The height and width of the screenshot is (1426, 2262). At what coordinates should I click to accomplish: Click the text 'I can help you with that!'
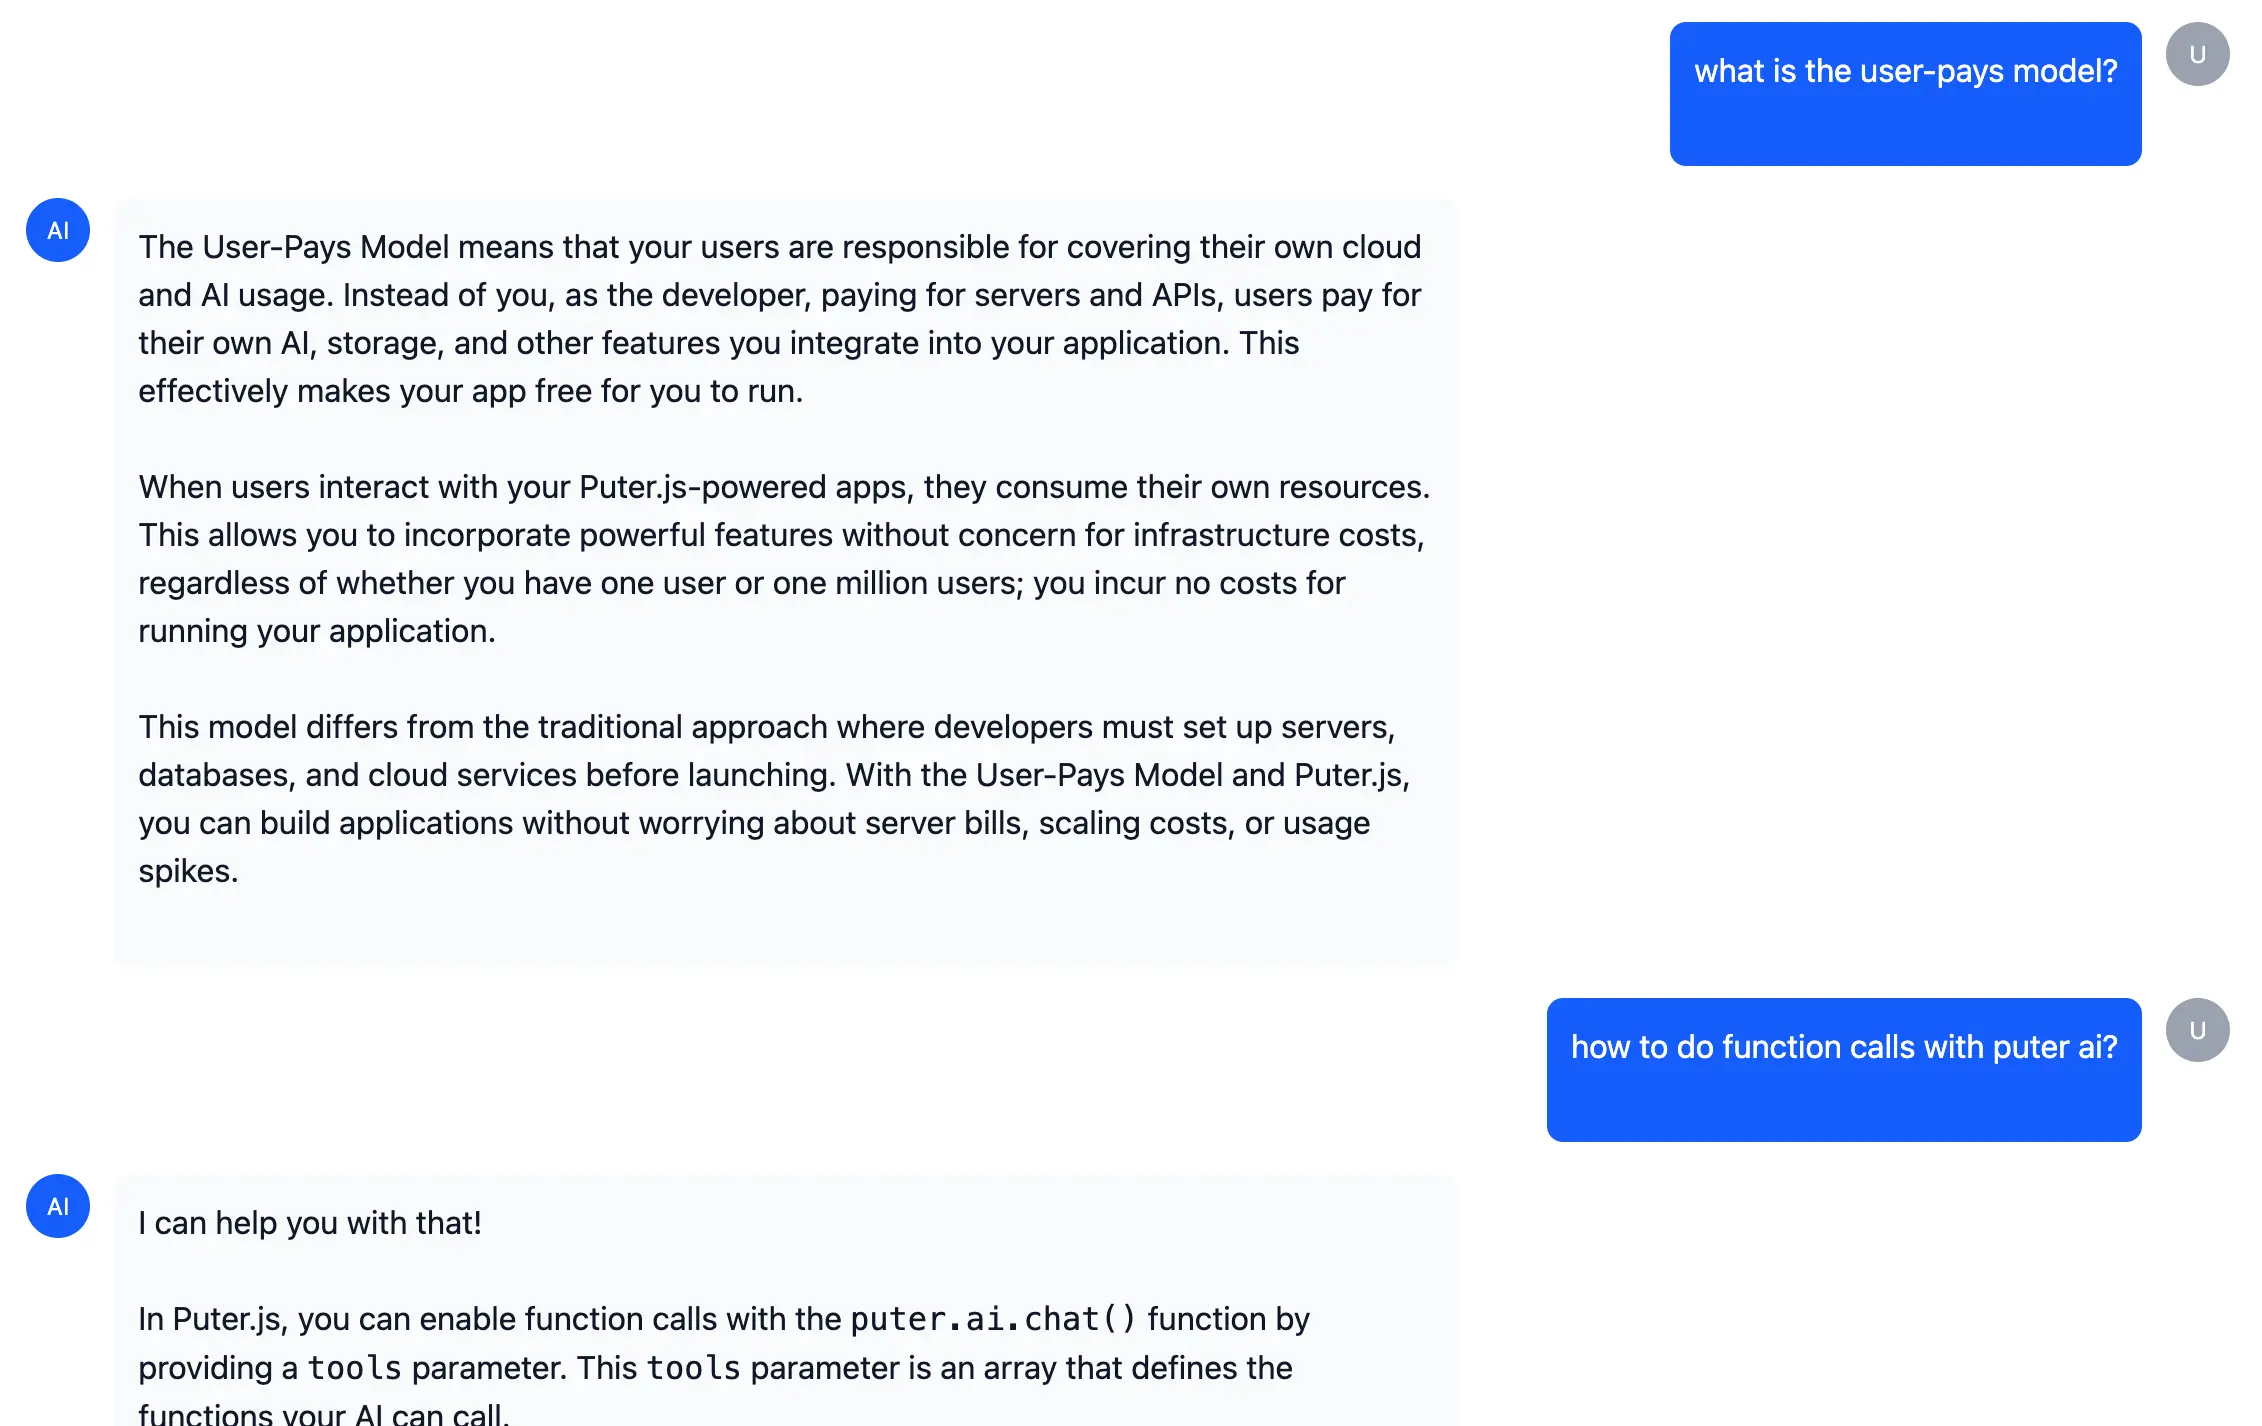310,1222
